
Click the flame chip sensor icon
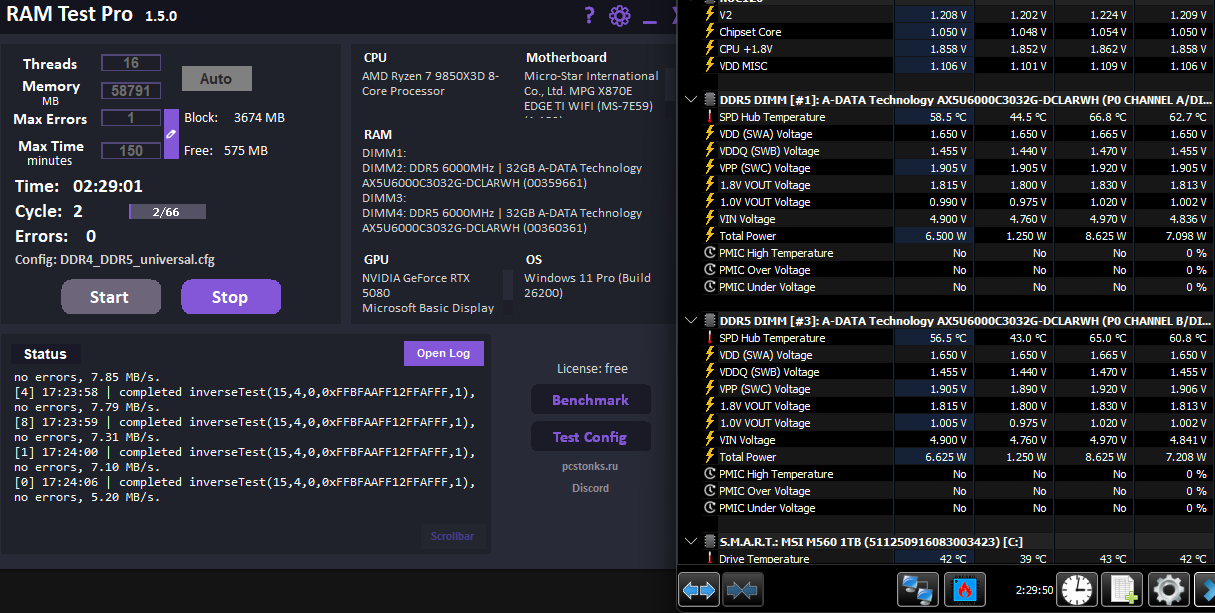(964, 589)
